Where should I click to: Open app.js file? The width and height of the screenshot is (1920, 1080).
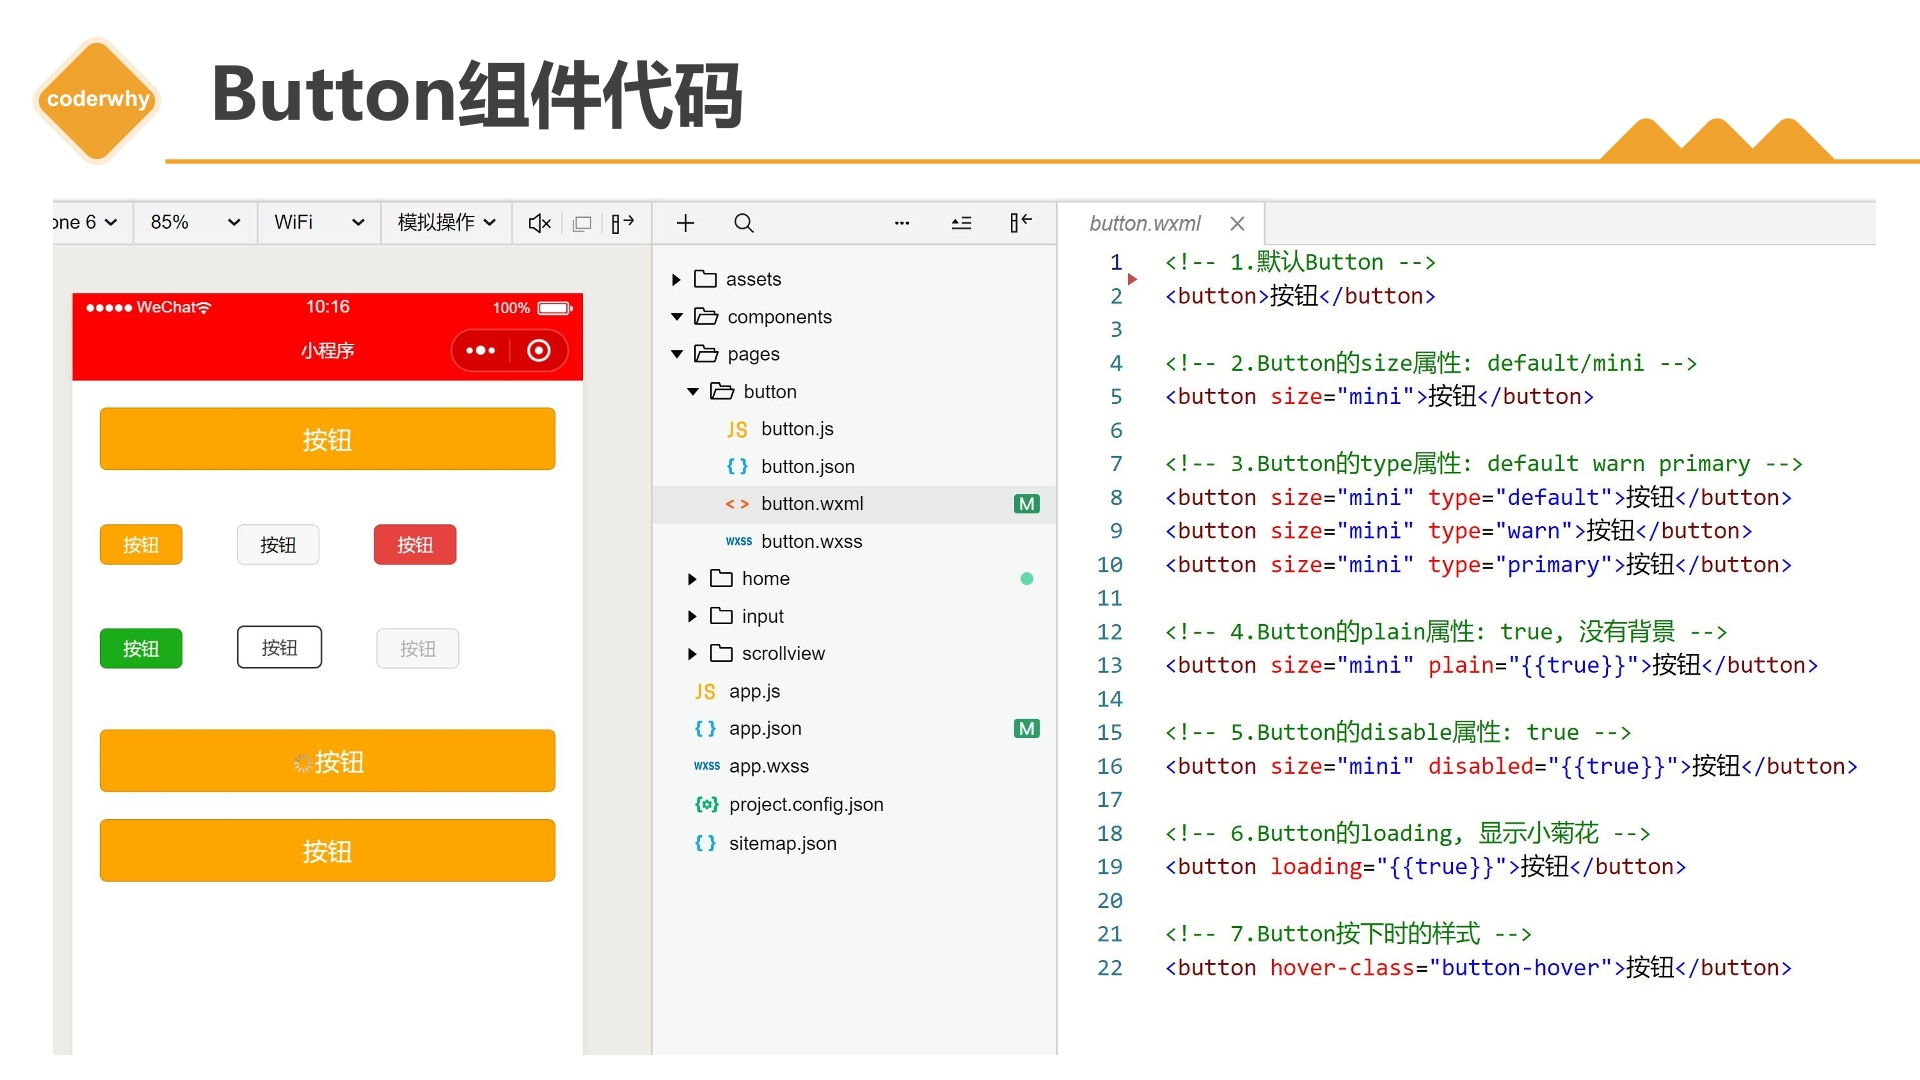pyautogui.click(x=855, y=691)
